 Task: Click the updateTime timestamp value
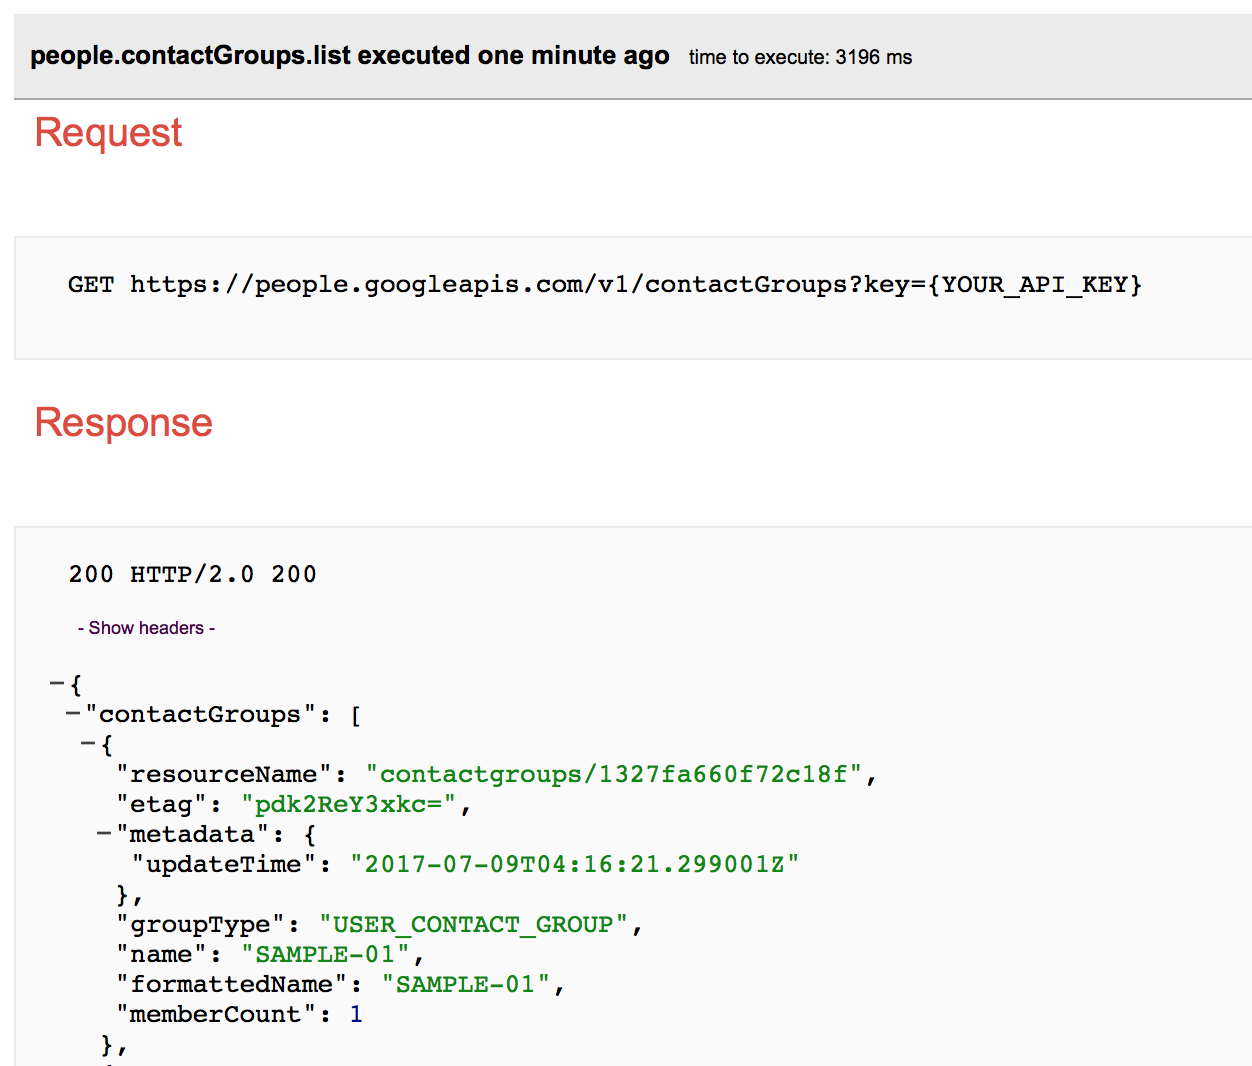[574, 864]
